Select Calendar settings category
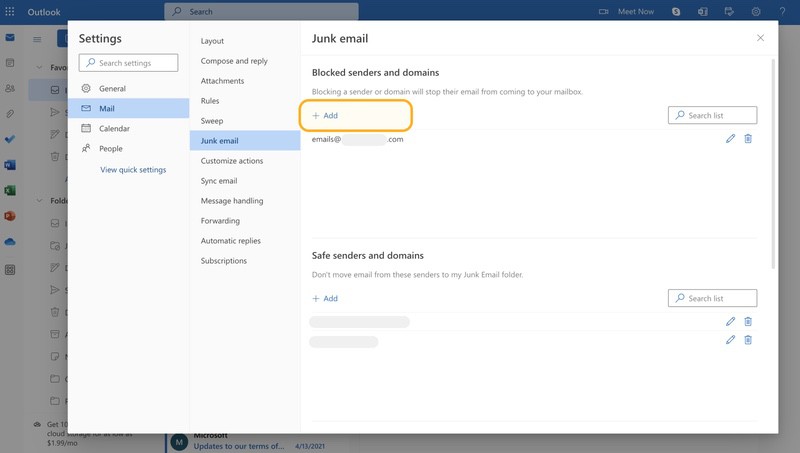 coord(129,129)
